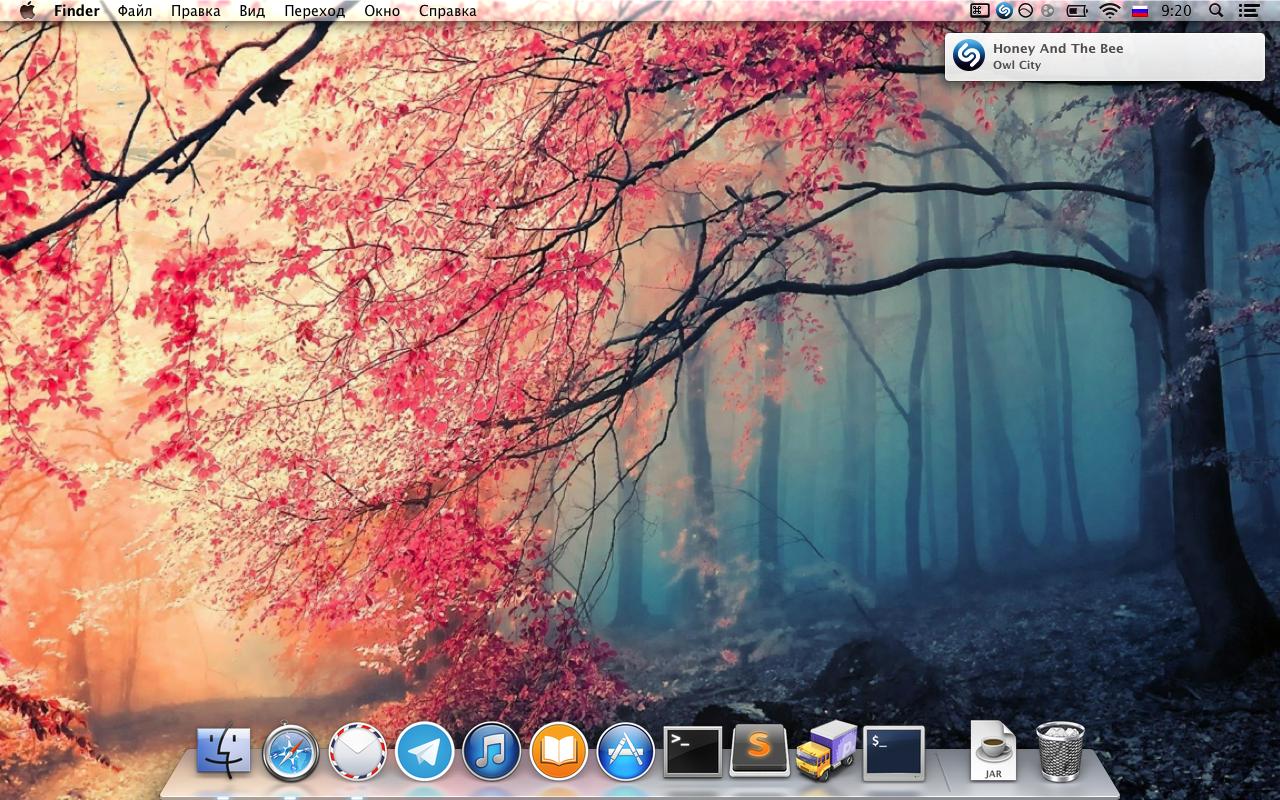Open Spotlight search

coord(1216,11)
